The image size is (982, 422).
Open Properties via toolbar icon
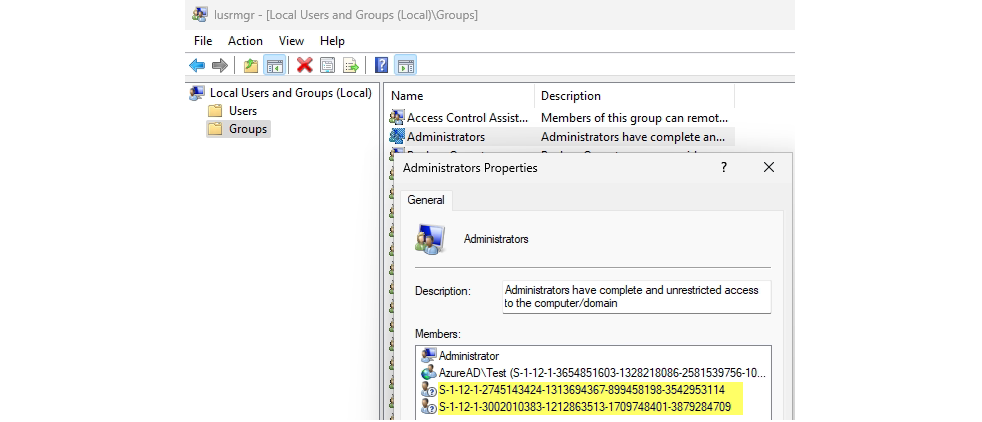328,65
